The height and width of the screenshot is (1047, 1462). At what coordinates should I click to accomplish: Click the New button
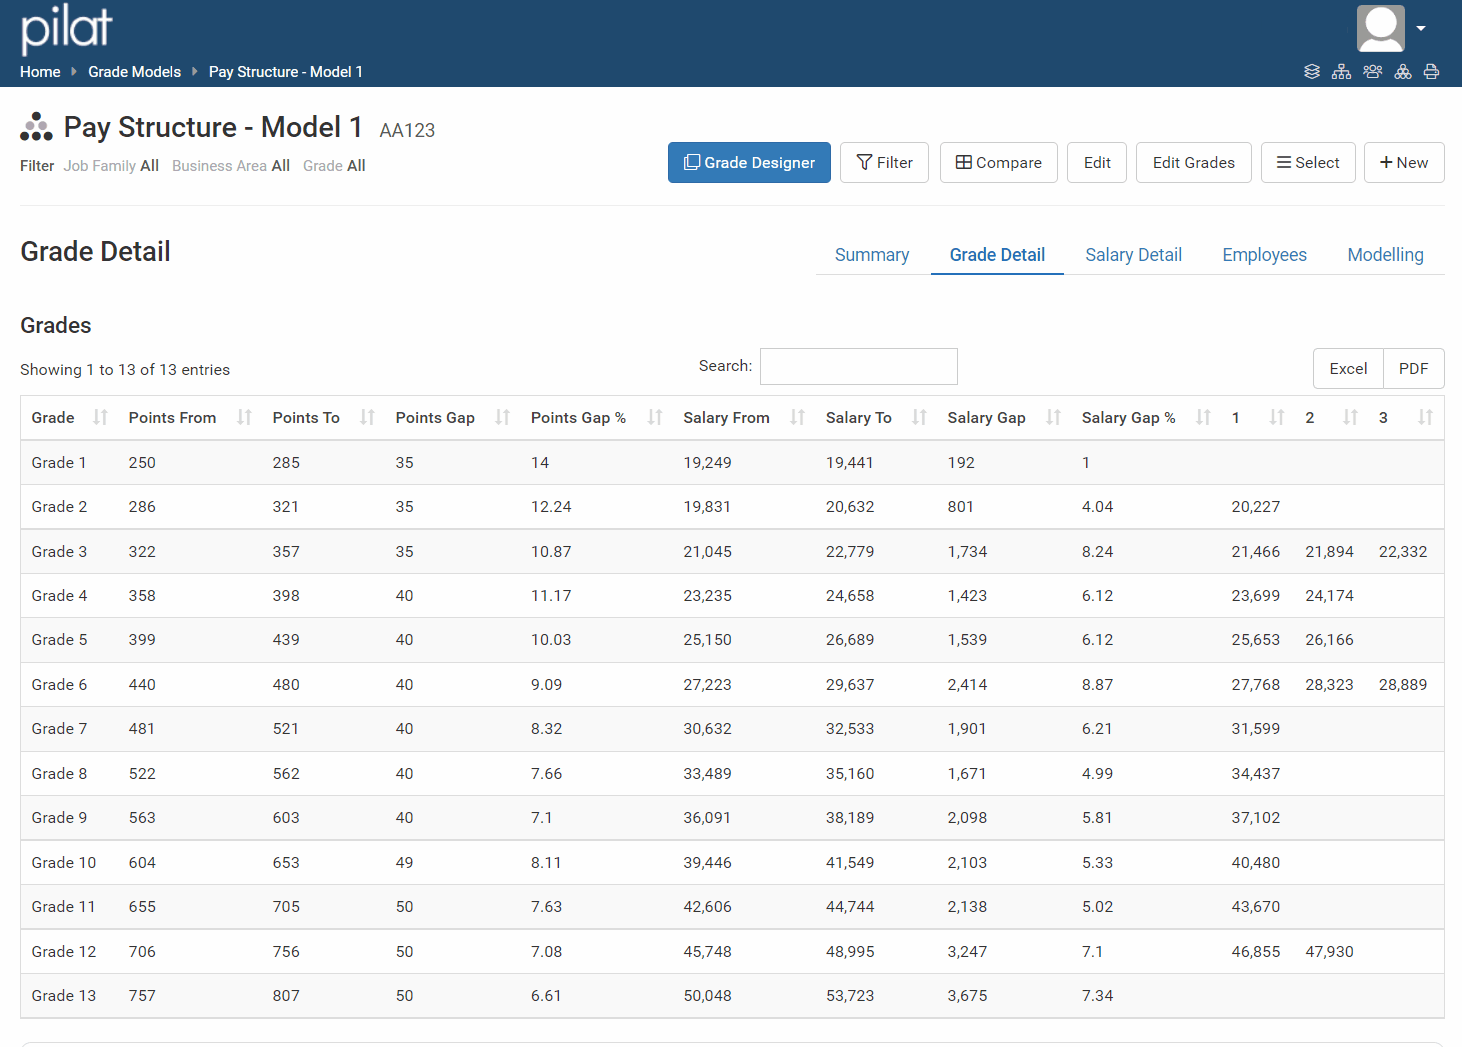1404,162
